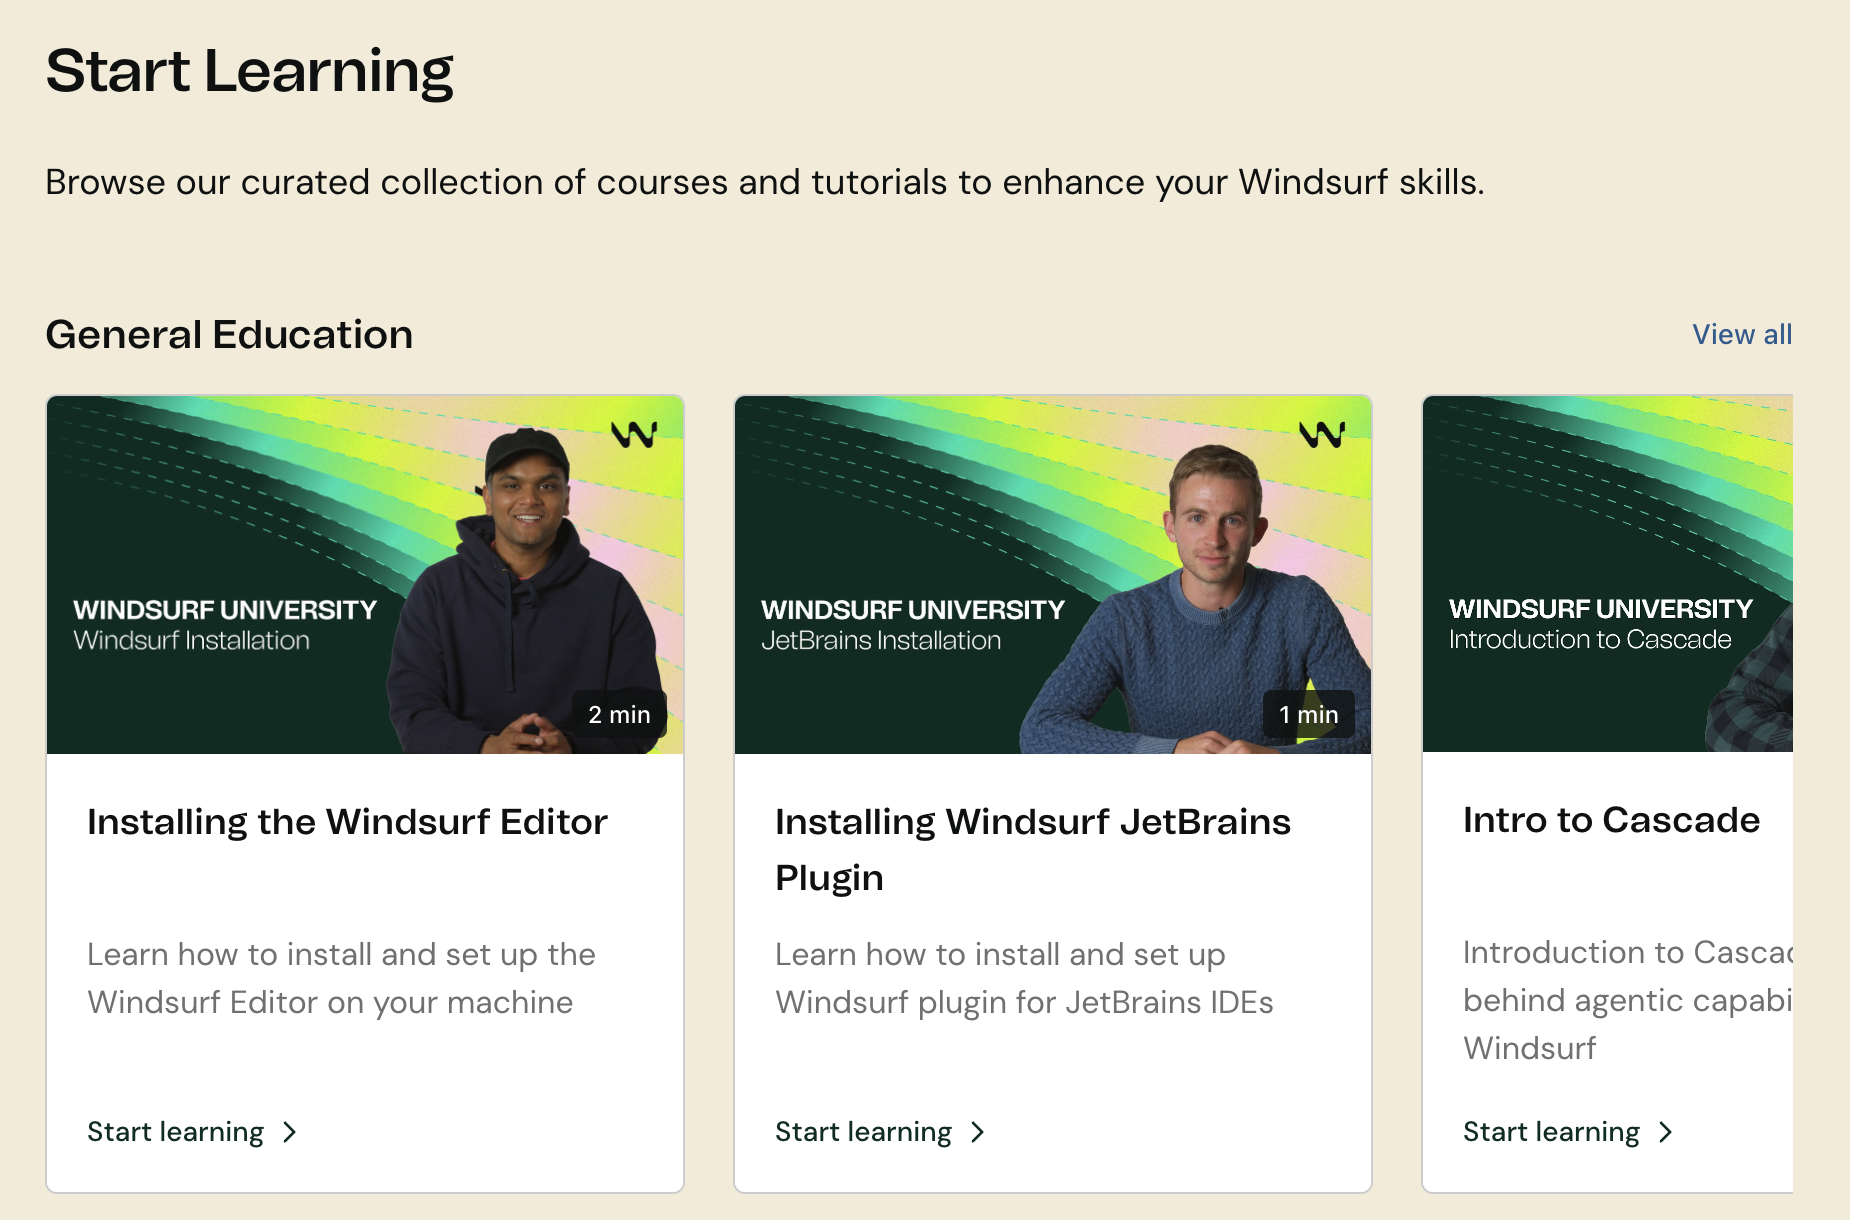Viewport: 1850px width, 1220px height.
Task: Click the General Education section heading
Action: click(x=229, y=334)
